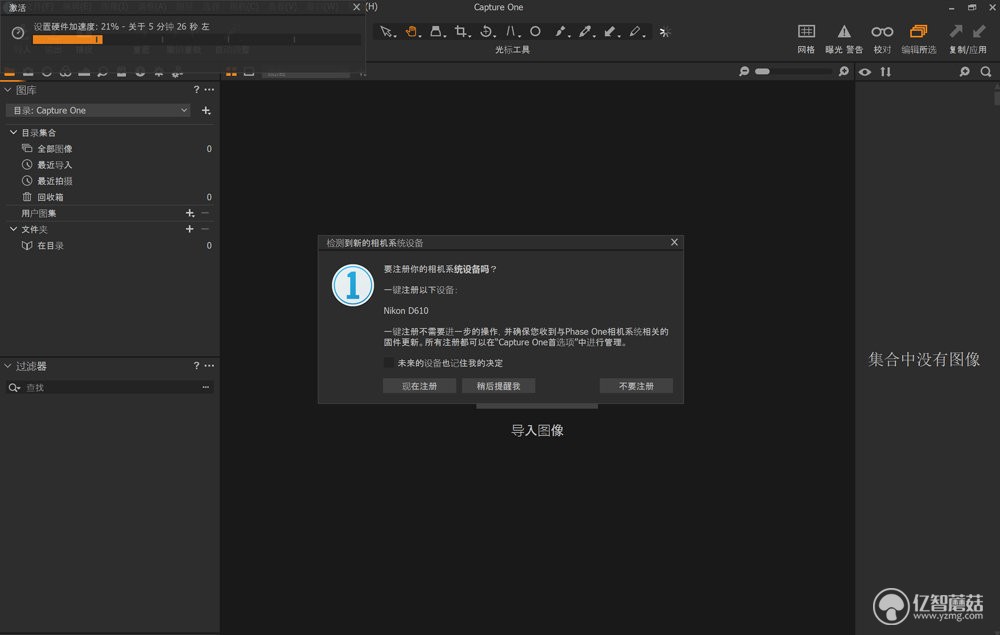The image size is (1000, 635).
Task: Add a new item to 用户图集
Action: coord(190,213)
